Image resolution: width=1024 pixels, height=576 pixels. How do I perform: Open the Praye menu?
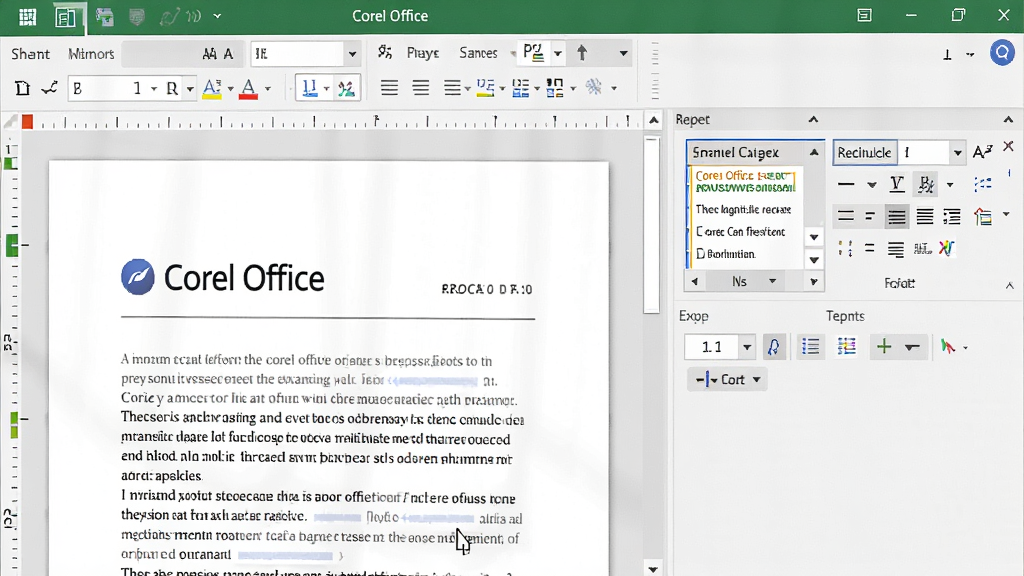point(423,53)
